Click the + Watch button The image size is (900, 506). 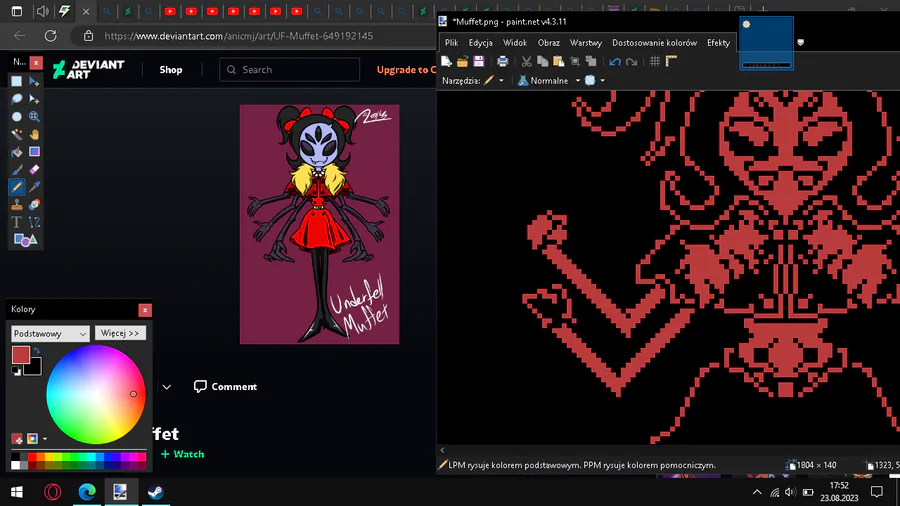183,454
